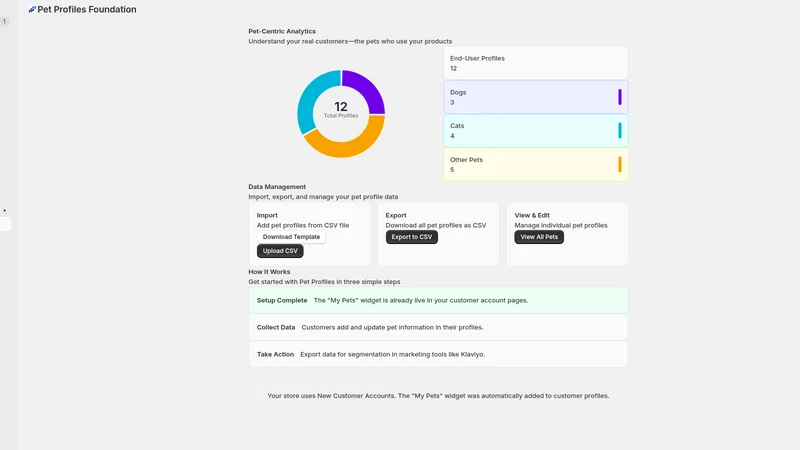
Task: Click 'Add pet profiles from CSV file' text
Action: tap(303, 225)
